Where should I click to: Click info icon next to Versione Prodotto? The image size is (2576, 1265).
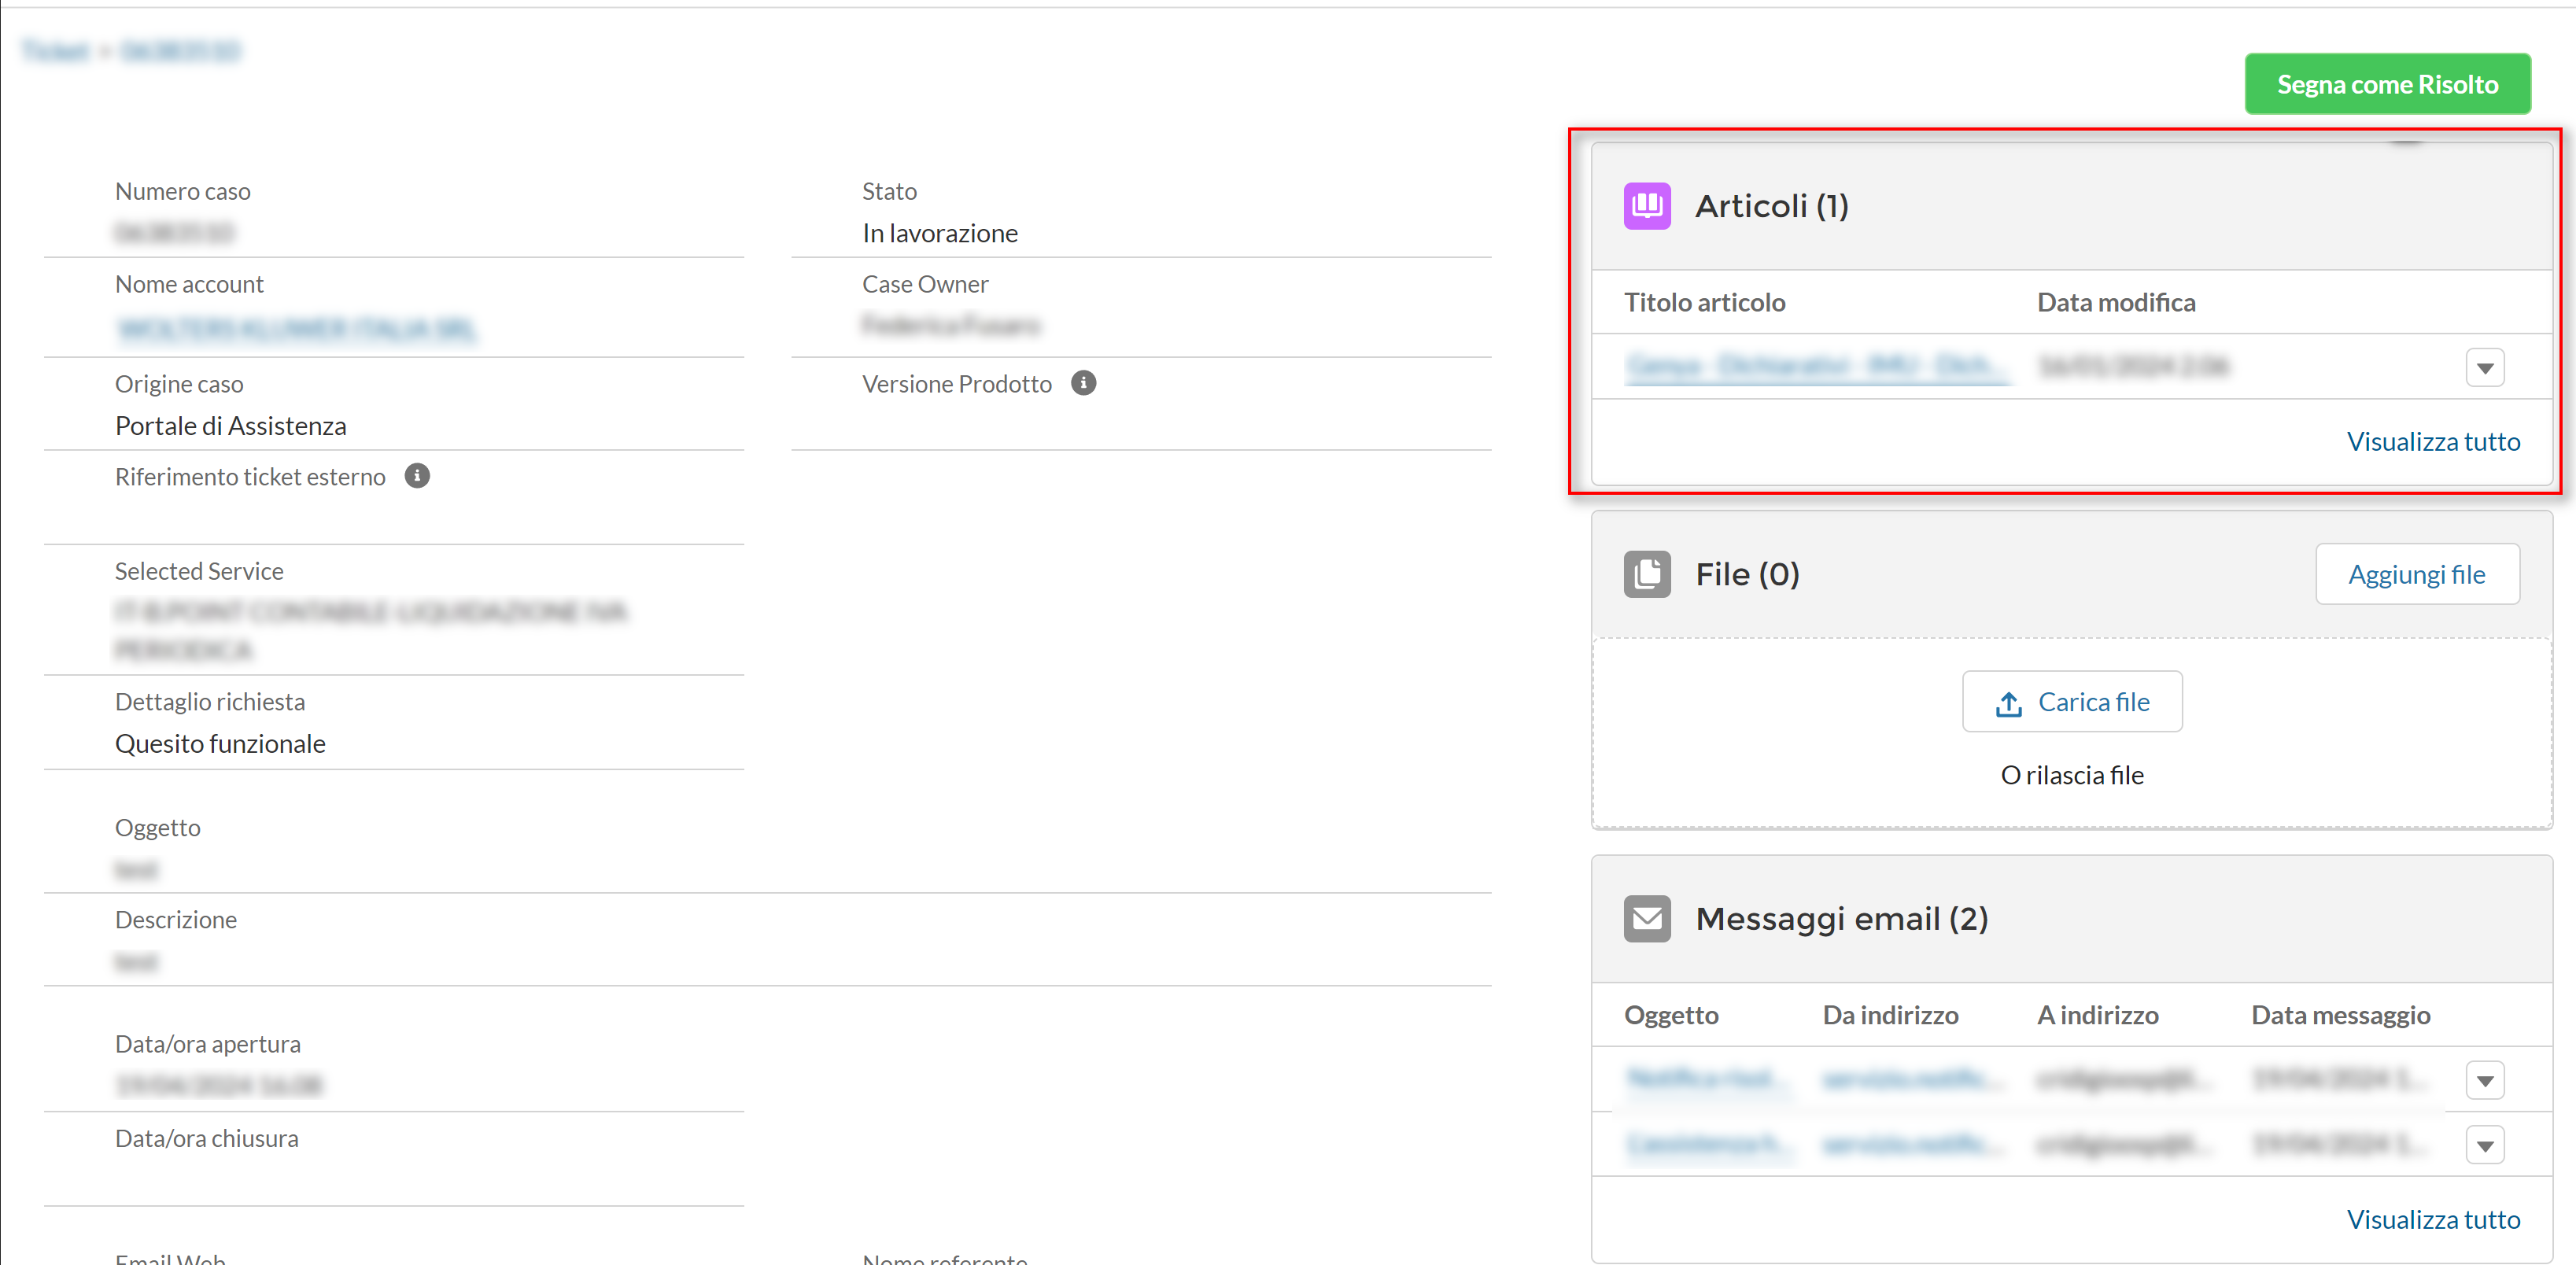pyautogui.click(x=1083, y=383)
